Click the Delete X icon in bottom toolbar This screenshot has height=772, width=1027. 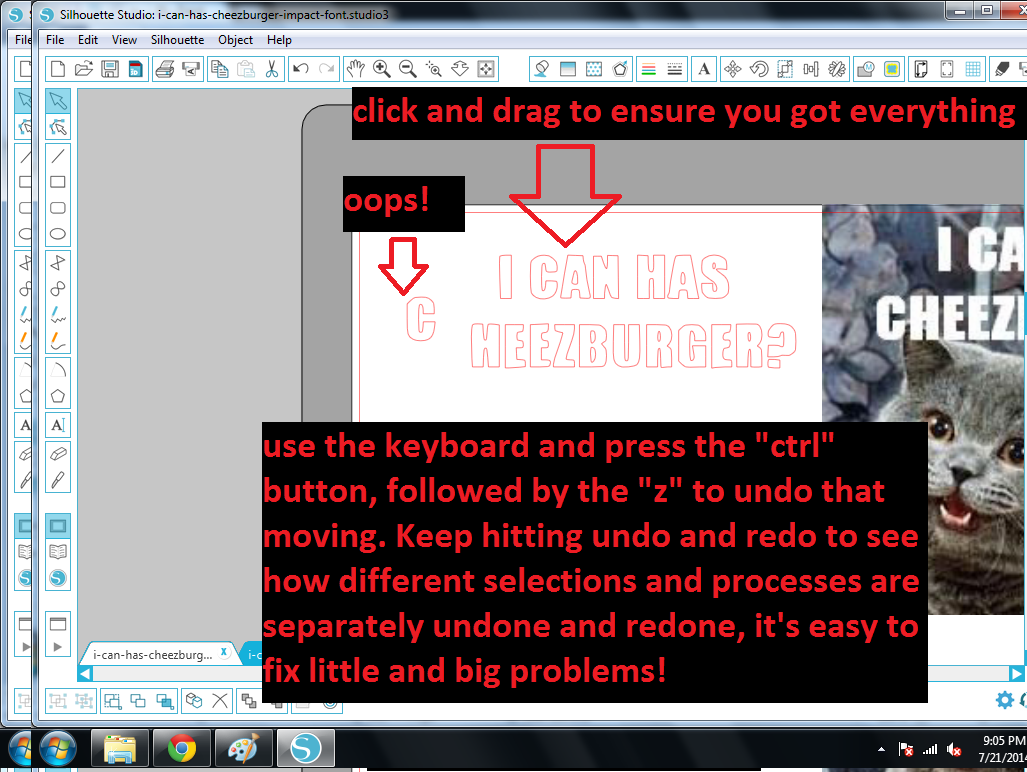click(220, 701)
